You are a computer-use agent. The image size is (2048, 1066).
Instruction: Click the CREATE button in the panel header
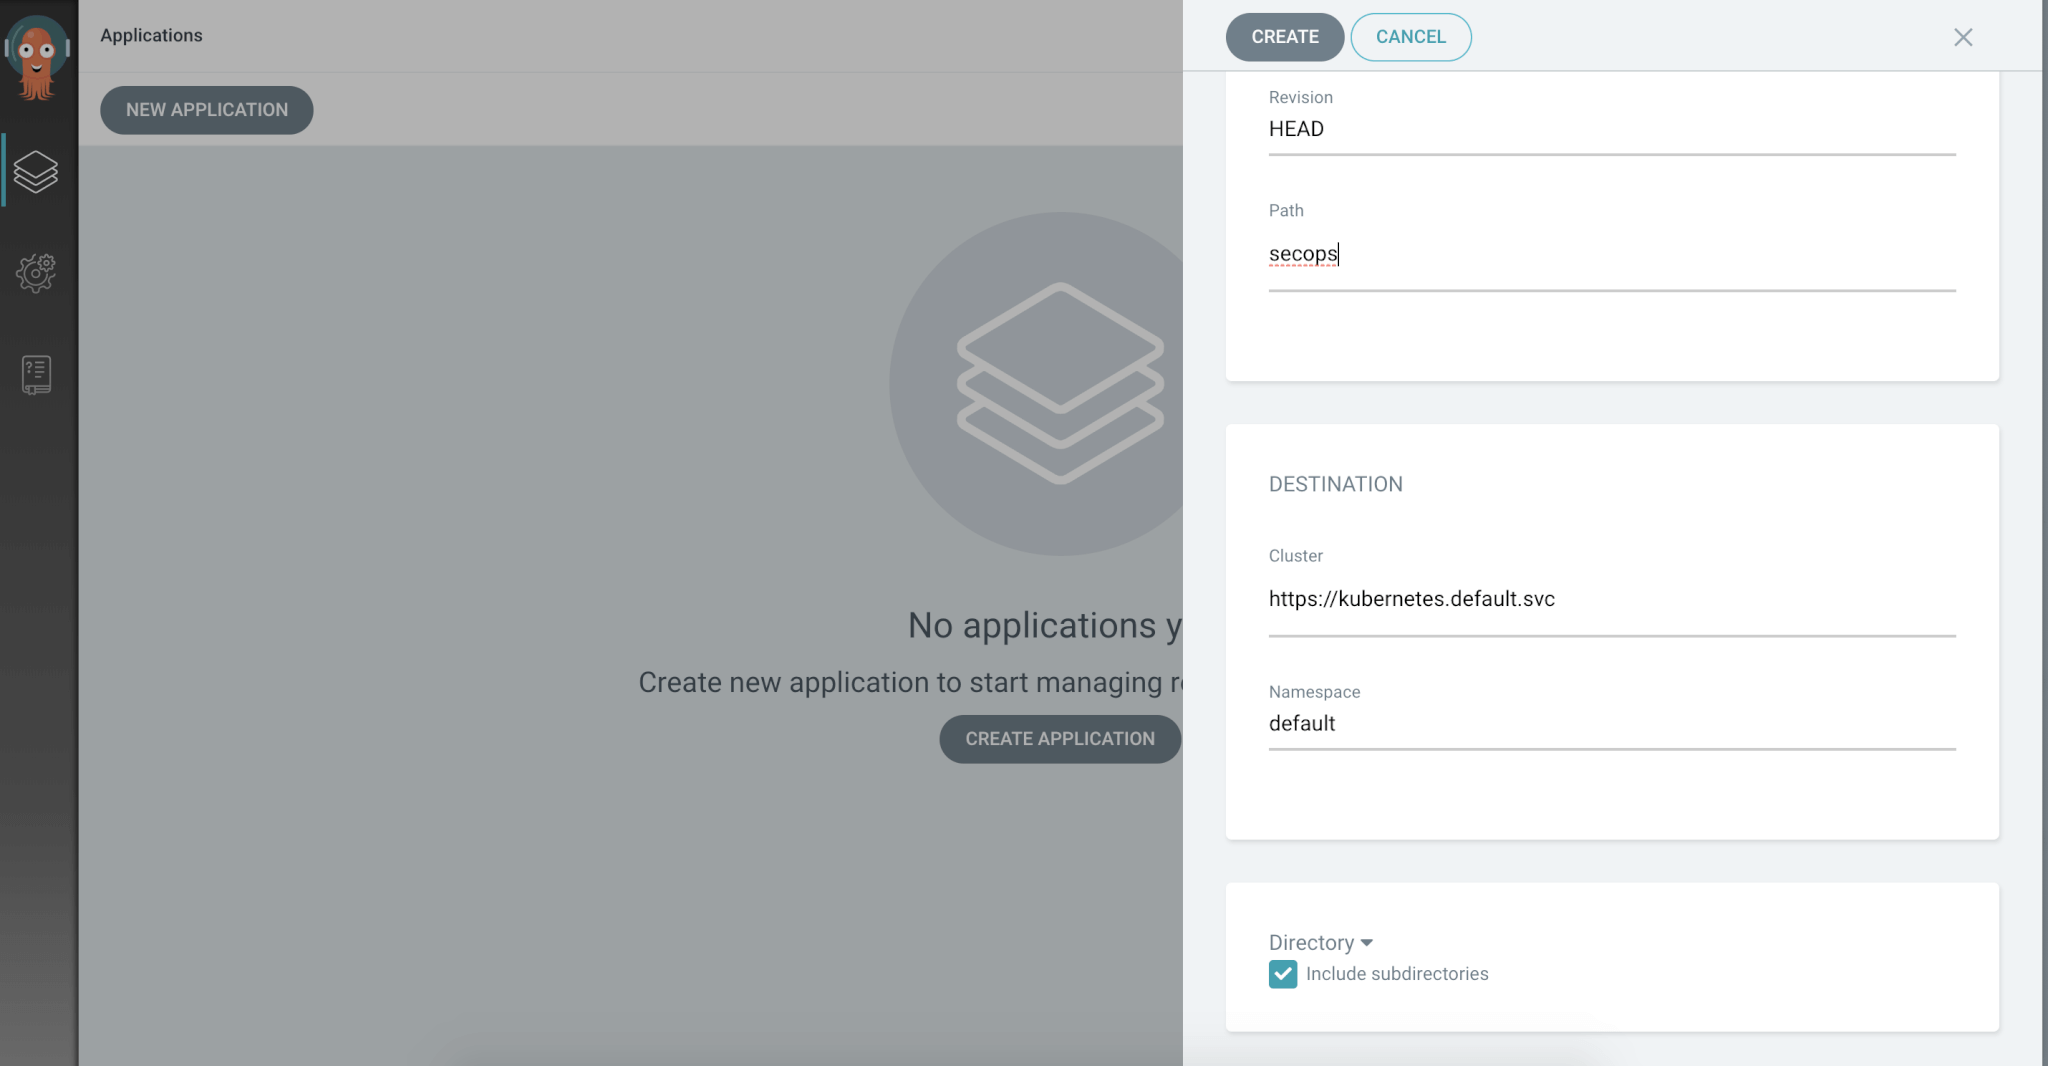(1285, 37)
